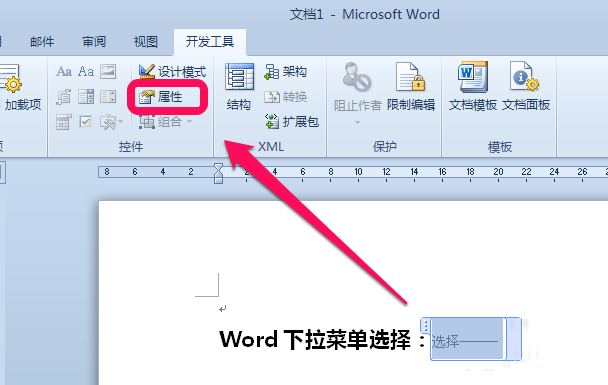This screenshot has height=385, width=608.
Task: Open Block Authors (阻止作者) menu
Action: 357,93
